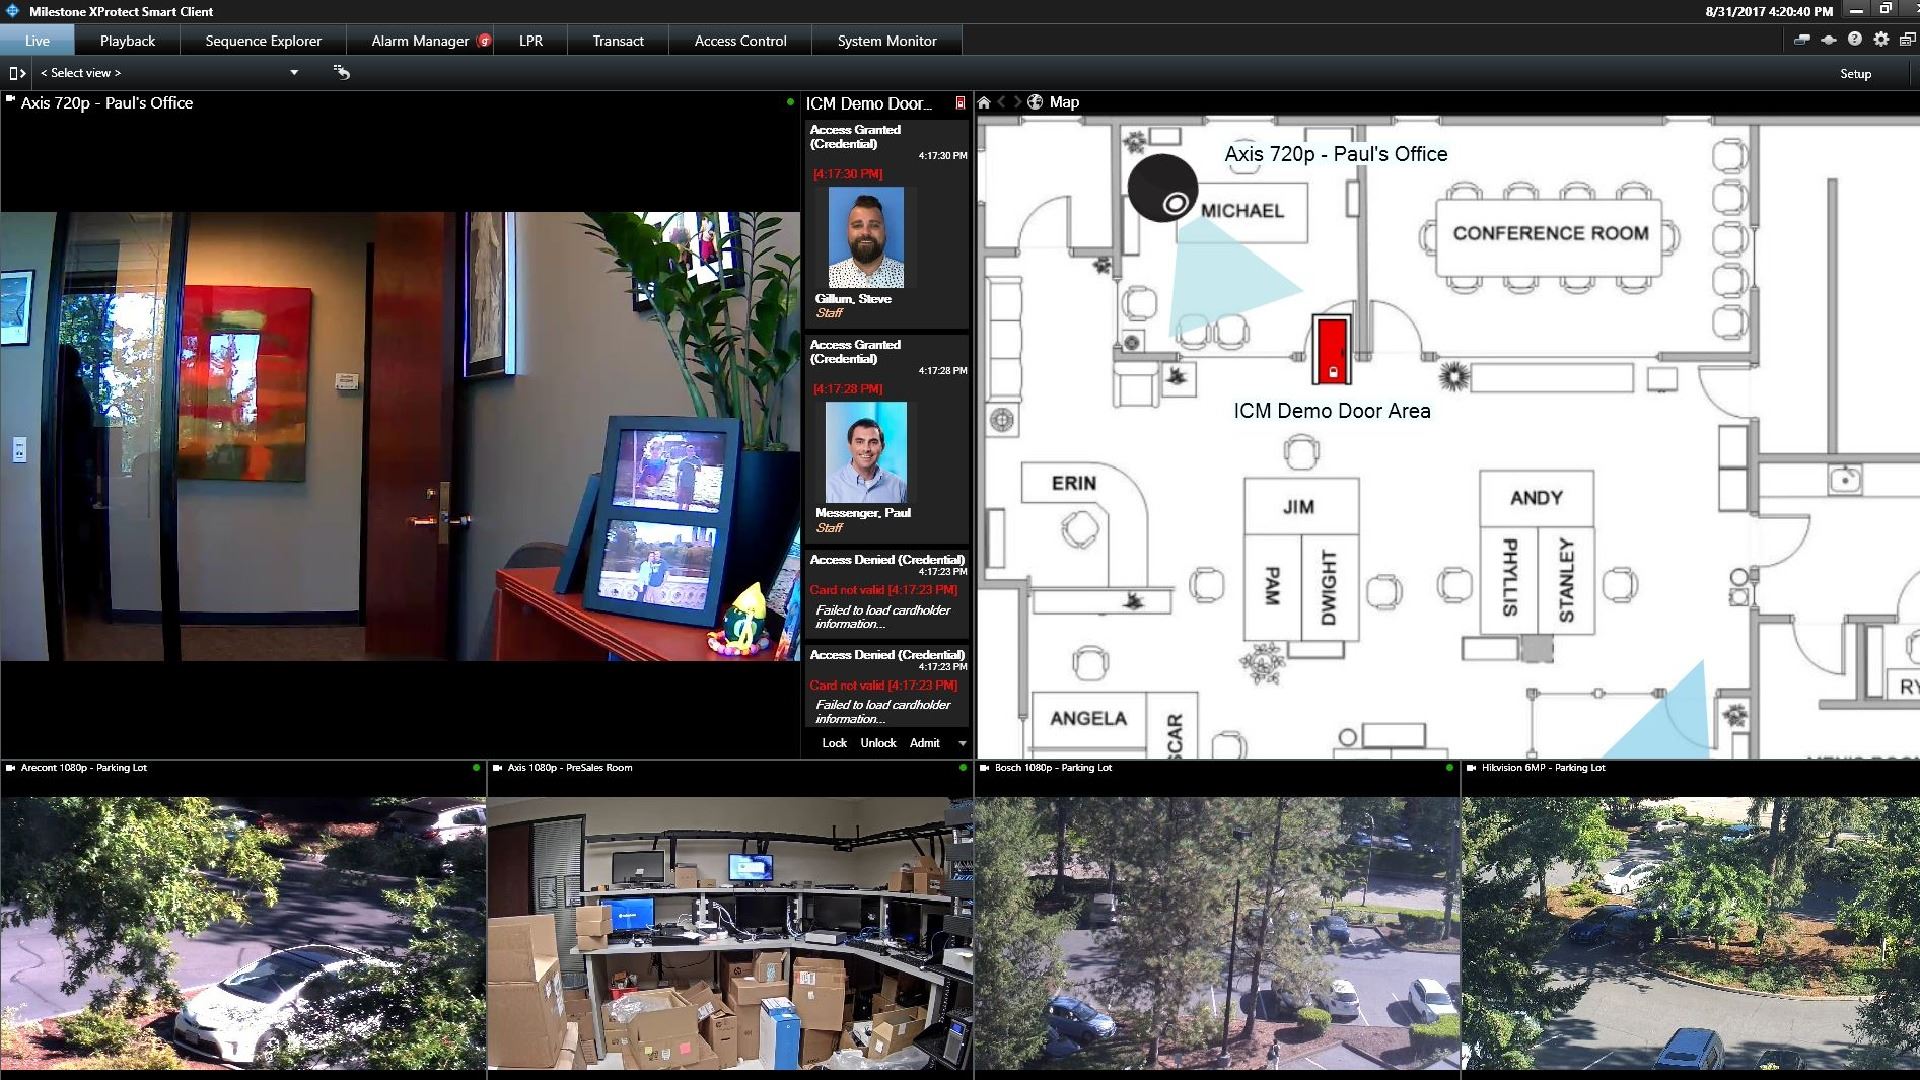Click the map globe icon
1920x1080 pixels.
1035,102
